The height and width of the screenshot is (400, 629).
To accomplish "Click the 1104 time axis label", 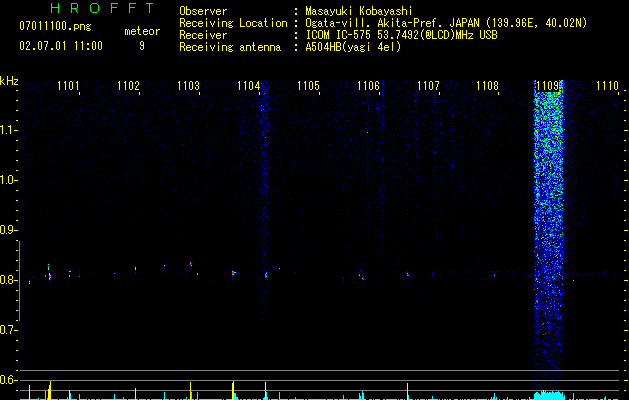I will tap(248, 85).
